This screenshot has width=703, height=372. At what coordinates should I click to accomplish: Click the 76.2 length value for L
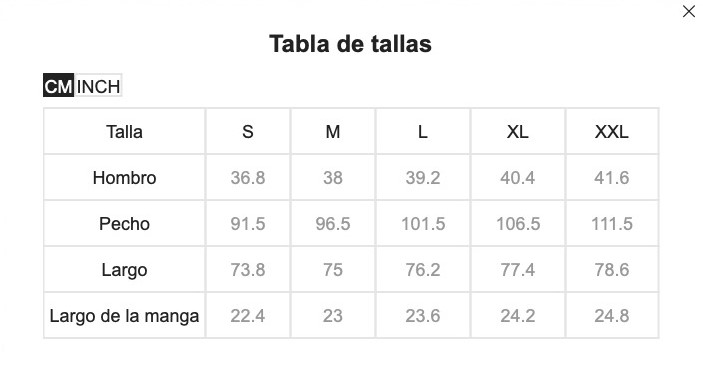pyautogui.click(x=423, y=270)
